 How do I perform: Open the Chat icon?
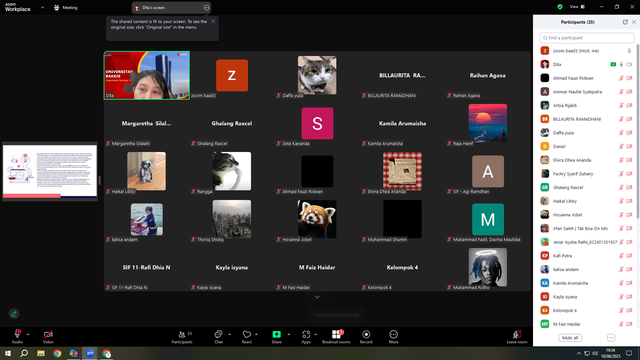point(218,334)
